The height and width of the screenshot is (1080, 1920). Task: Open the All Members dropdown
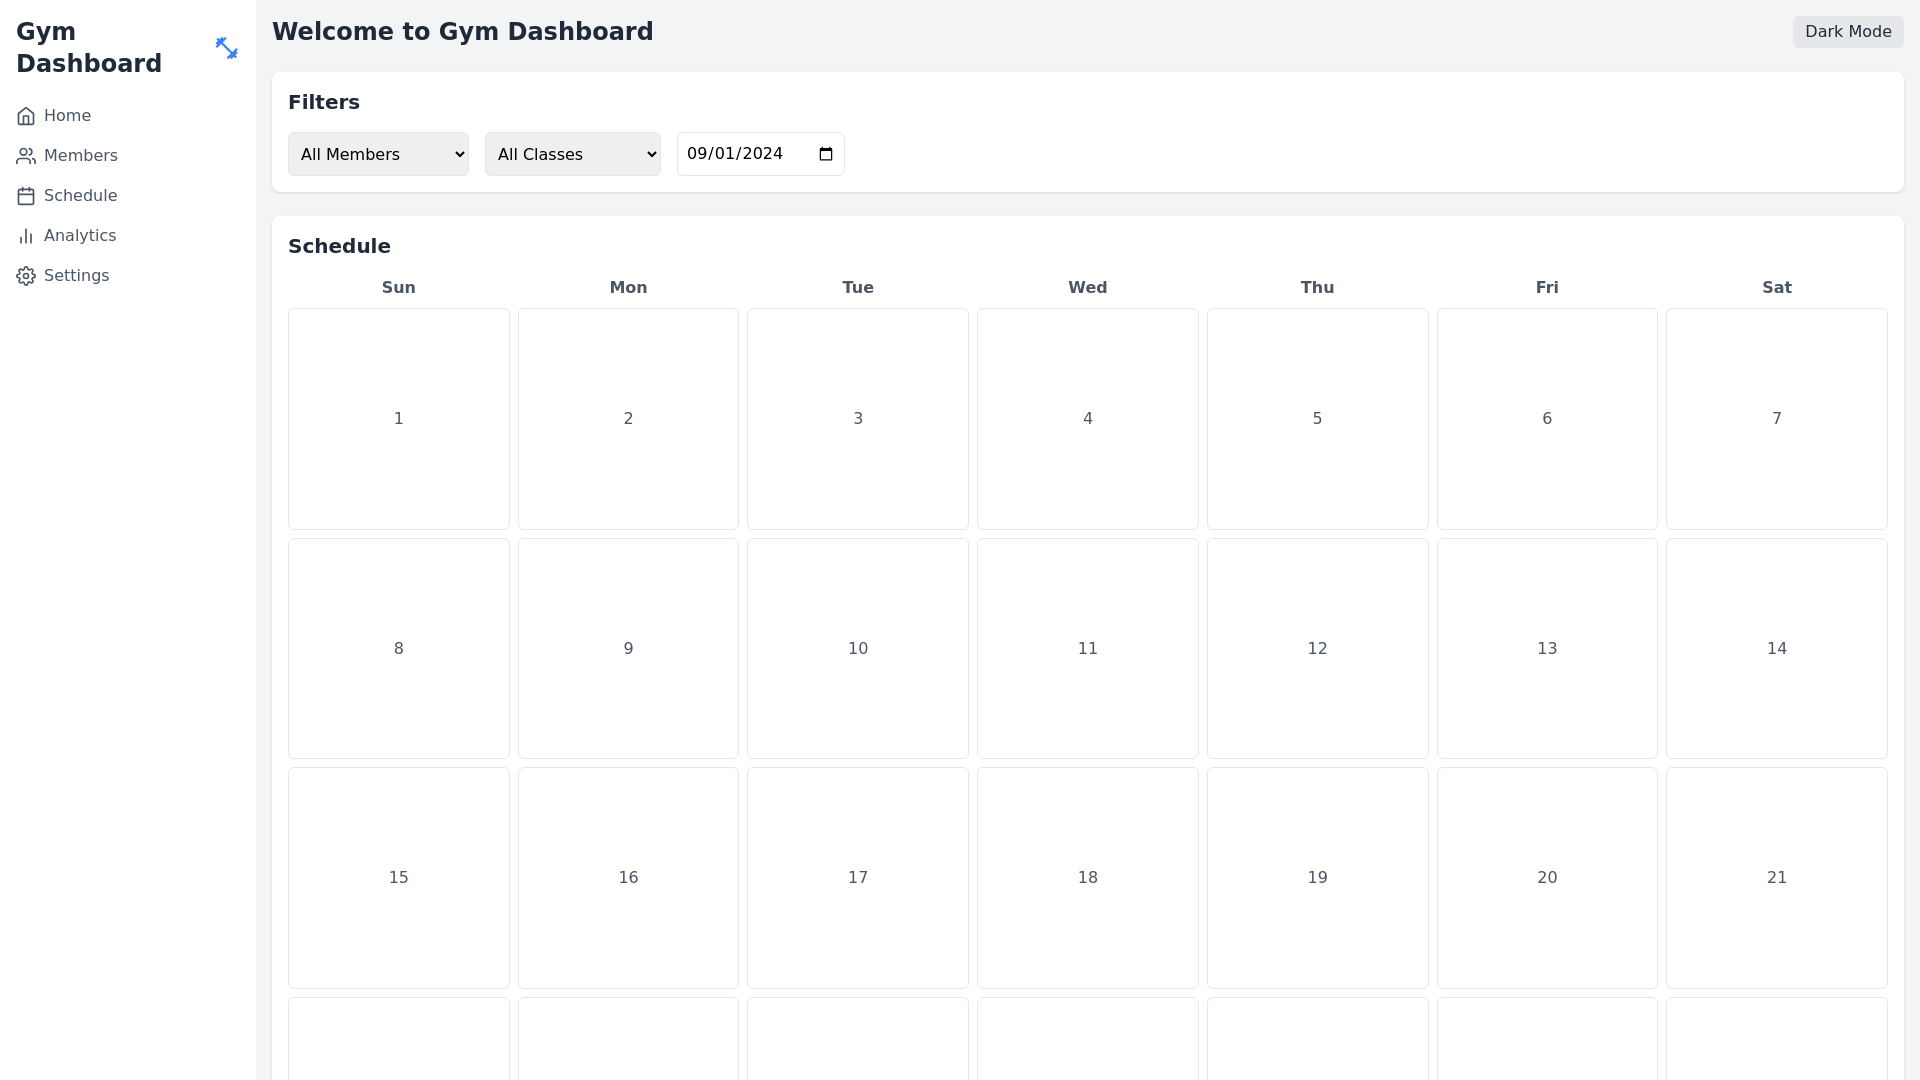click(x=378, y=154)
